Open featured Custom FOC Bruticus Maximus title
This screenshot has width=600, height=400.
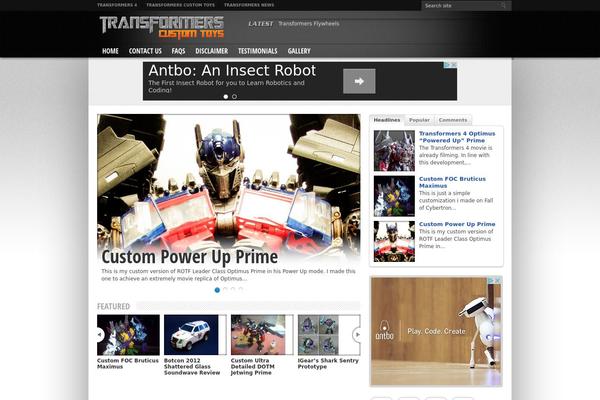(127, 364)
